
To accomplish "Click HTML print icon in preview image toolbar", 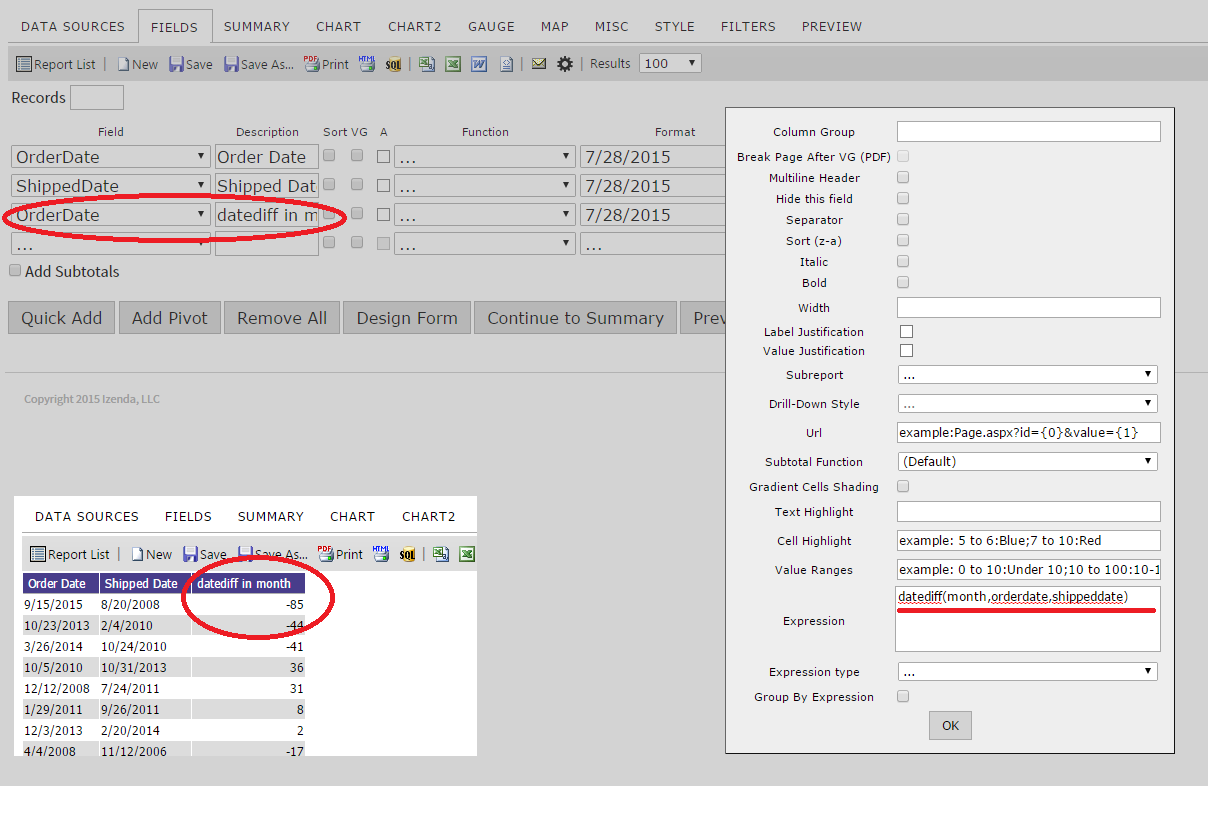I will (x=381, y=554).
